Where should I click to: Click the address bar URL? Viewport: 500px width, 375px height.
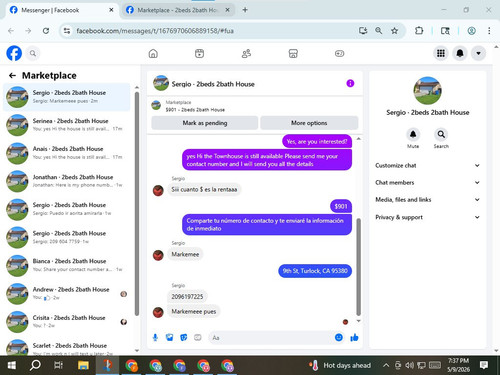[x=155, y=31]
